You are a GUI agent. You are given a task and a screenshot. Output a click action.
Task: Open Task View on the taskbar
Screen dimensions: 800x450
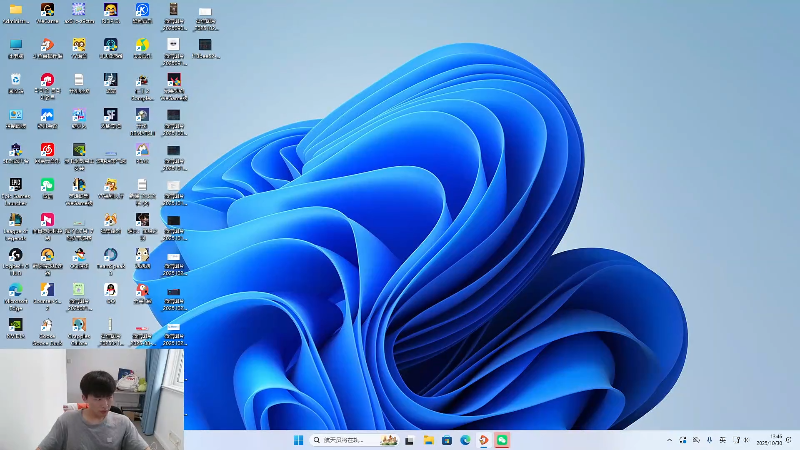pyautogui.click(x=409, y=440)
